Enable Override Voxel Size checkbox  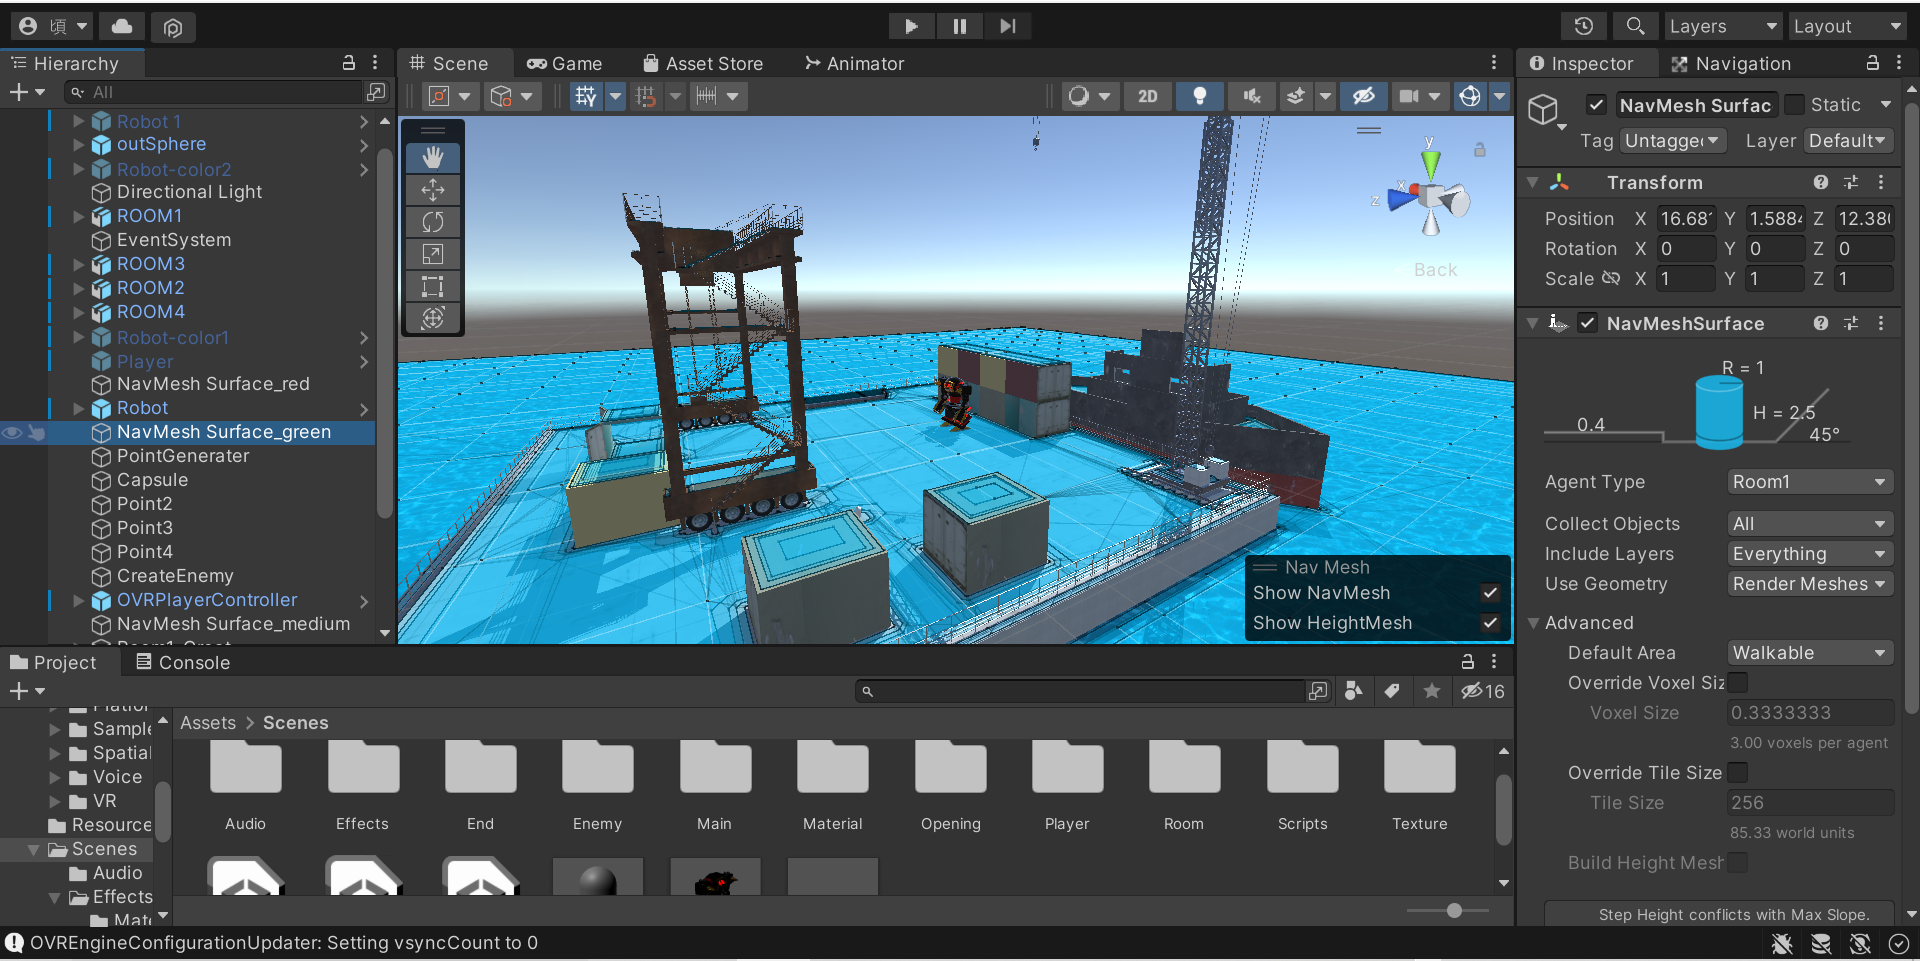pos(1738,683)
